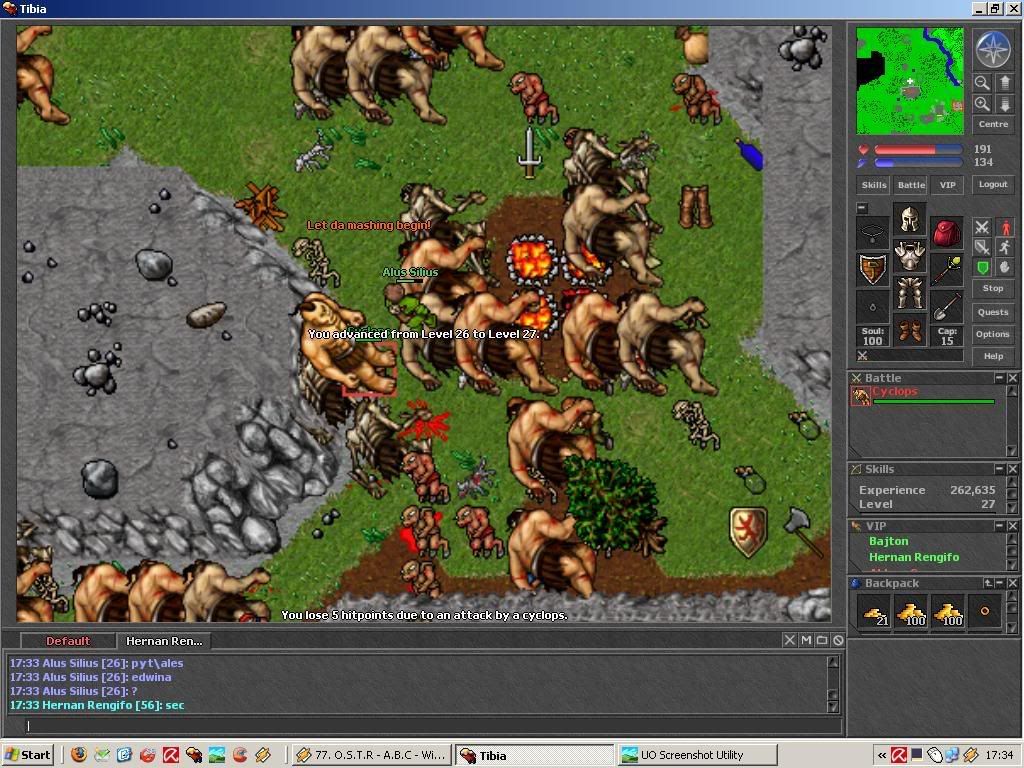Screen dimensions: 1024x768
Task: Click the Cyclops green health bar
Action: (x=934, y=402)
